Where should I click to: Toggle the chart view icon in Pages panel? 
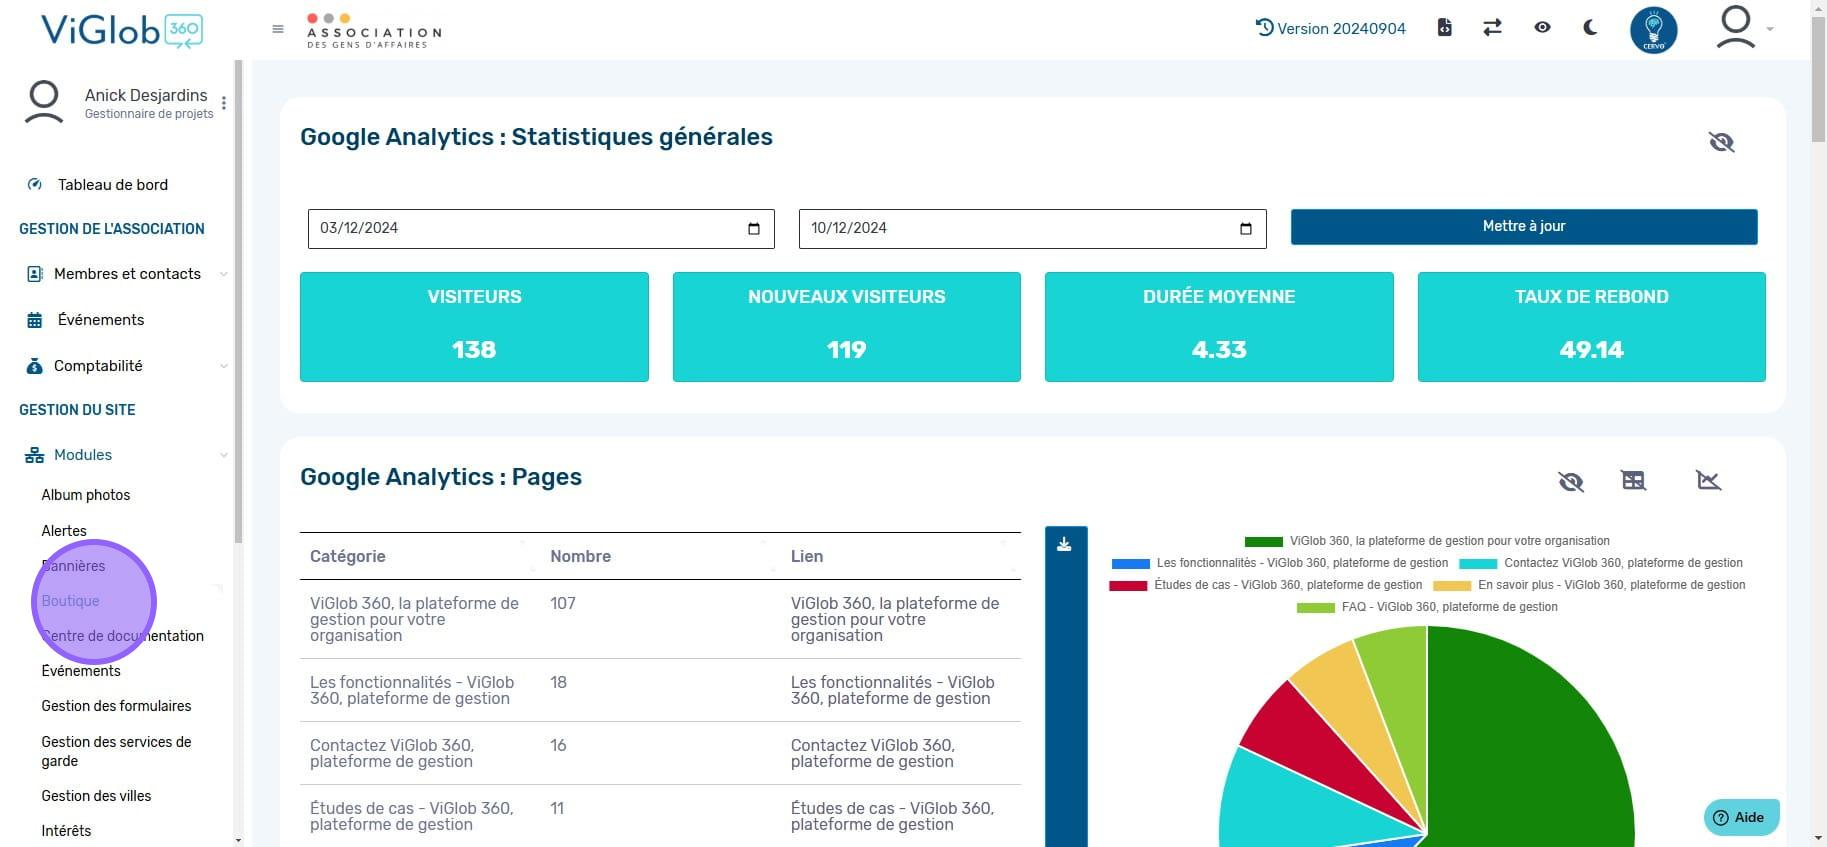click(1709, 481)
